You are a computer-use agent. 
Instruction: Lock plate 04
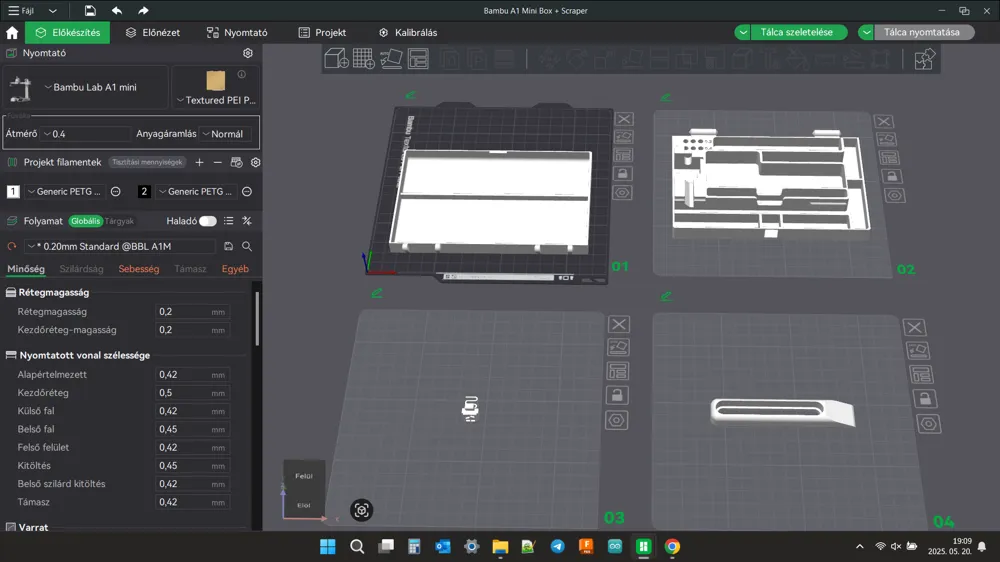point(925,399)
